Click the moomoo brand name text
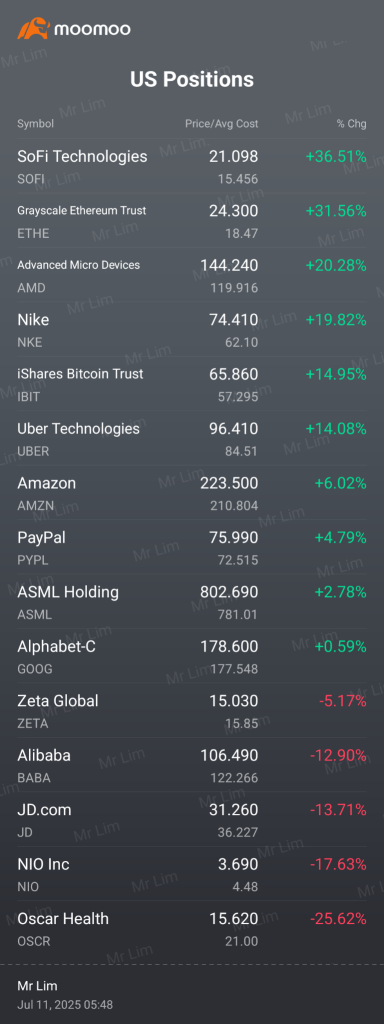Screen dimensions: 384x1024 [92, 29]
